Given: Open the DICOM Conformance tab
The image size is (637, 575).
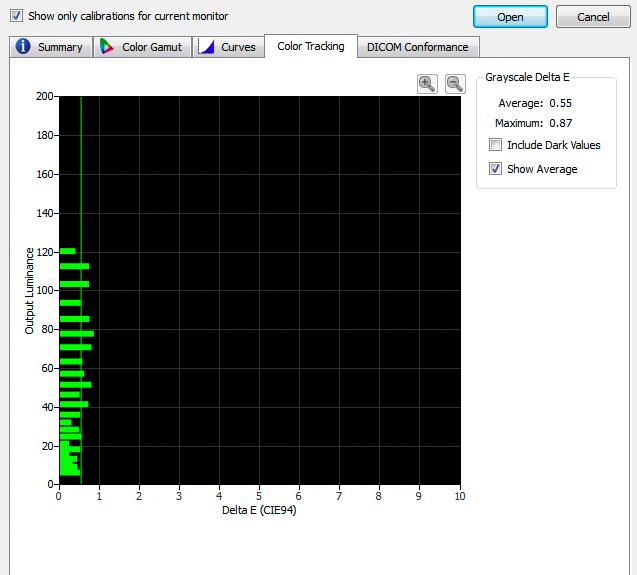Looking at the screenshot, I should 418,47.
